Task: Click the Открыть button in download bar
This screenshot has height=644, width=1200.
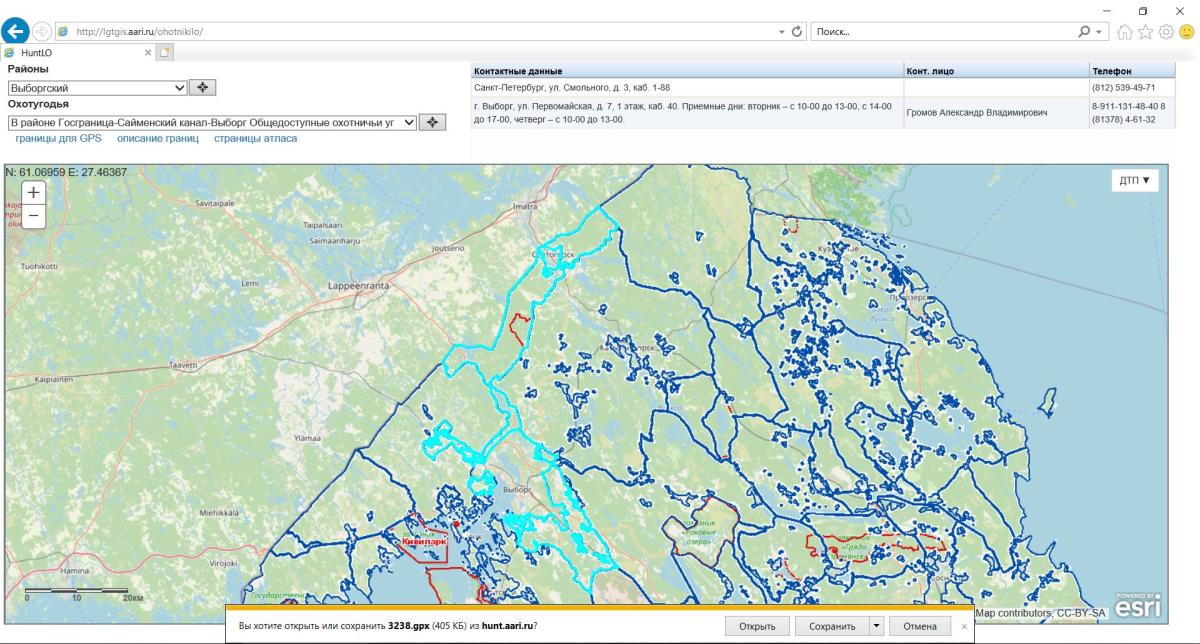Action: 757,626
